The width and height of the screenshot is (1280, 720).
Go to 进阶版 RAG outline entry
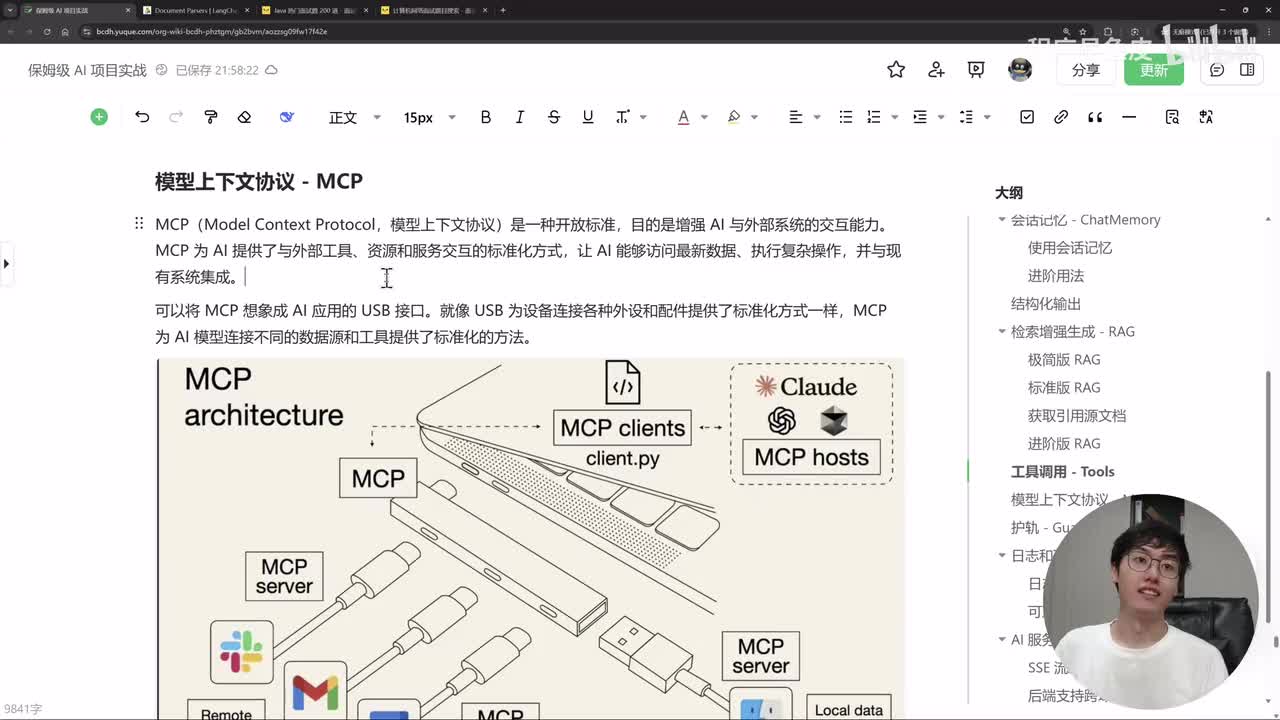click(x=1064, y=444)
